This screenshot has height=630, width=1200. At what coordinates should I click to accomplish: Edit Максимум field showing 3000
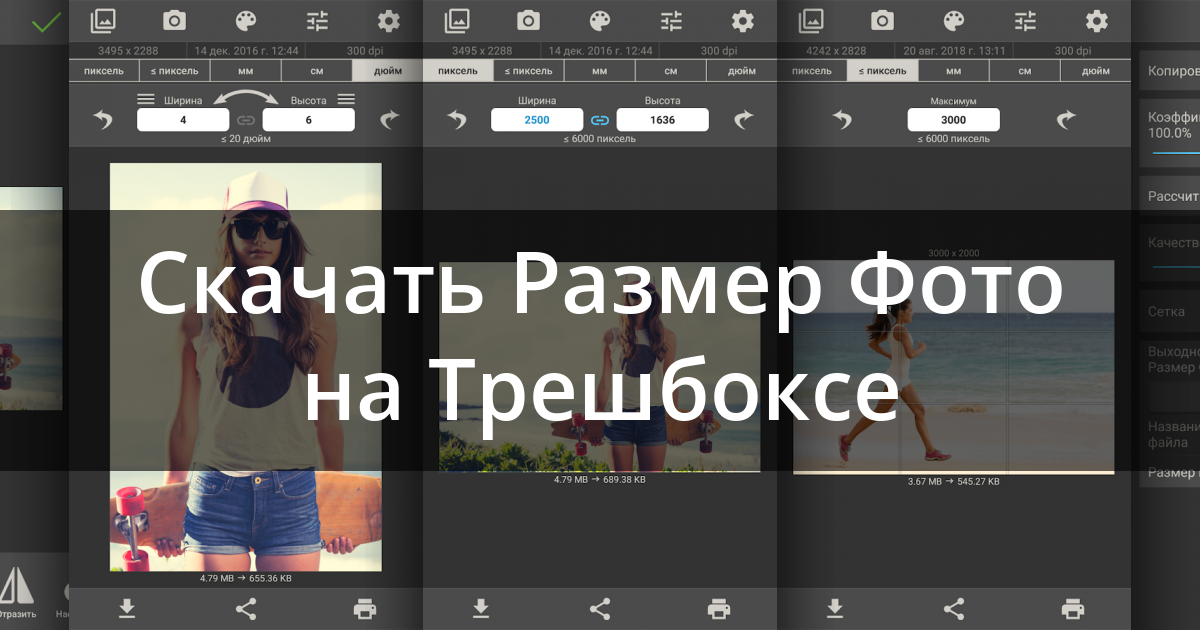point(954,120)
